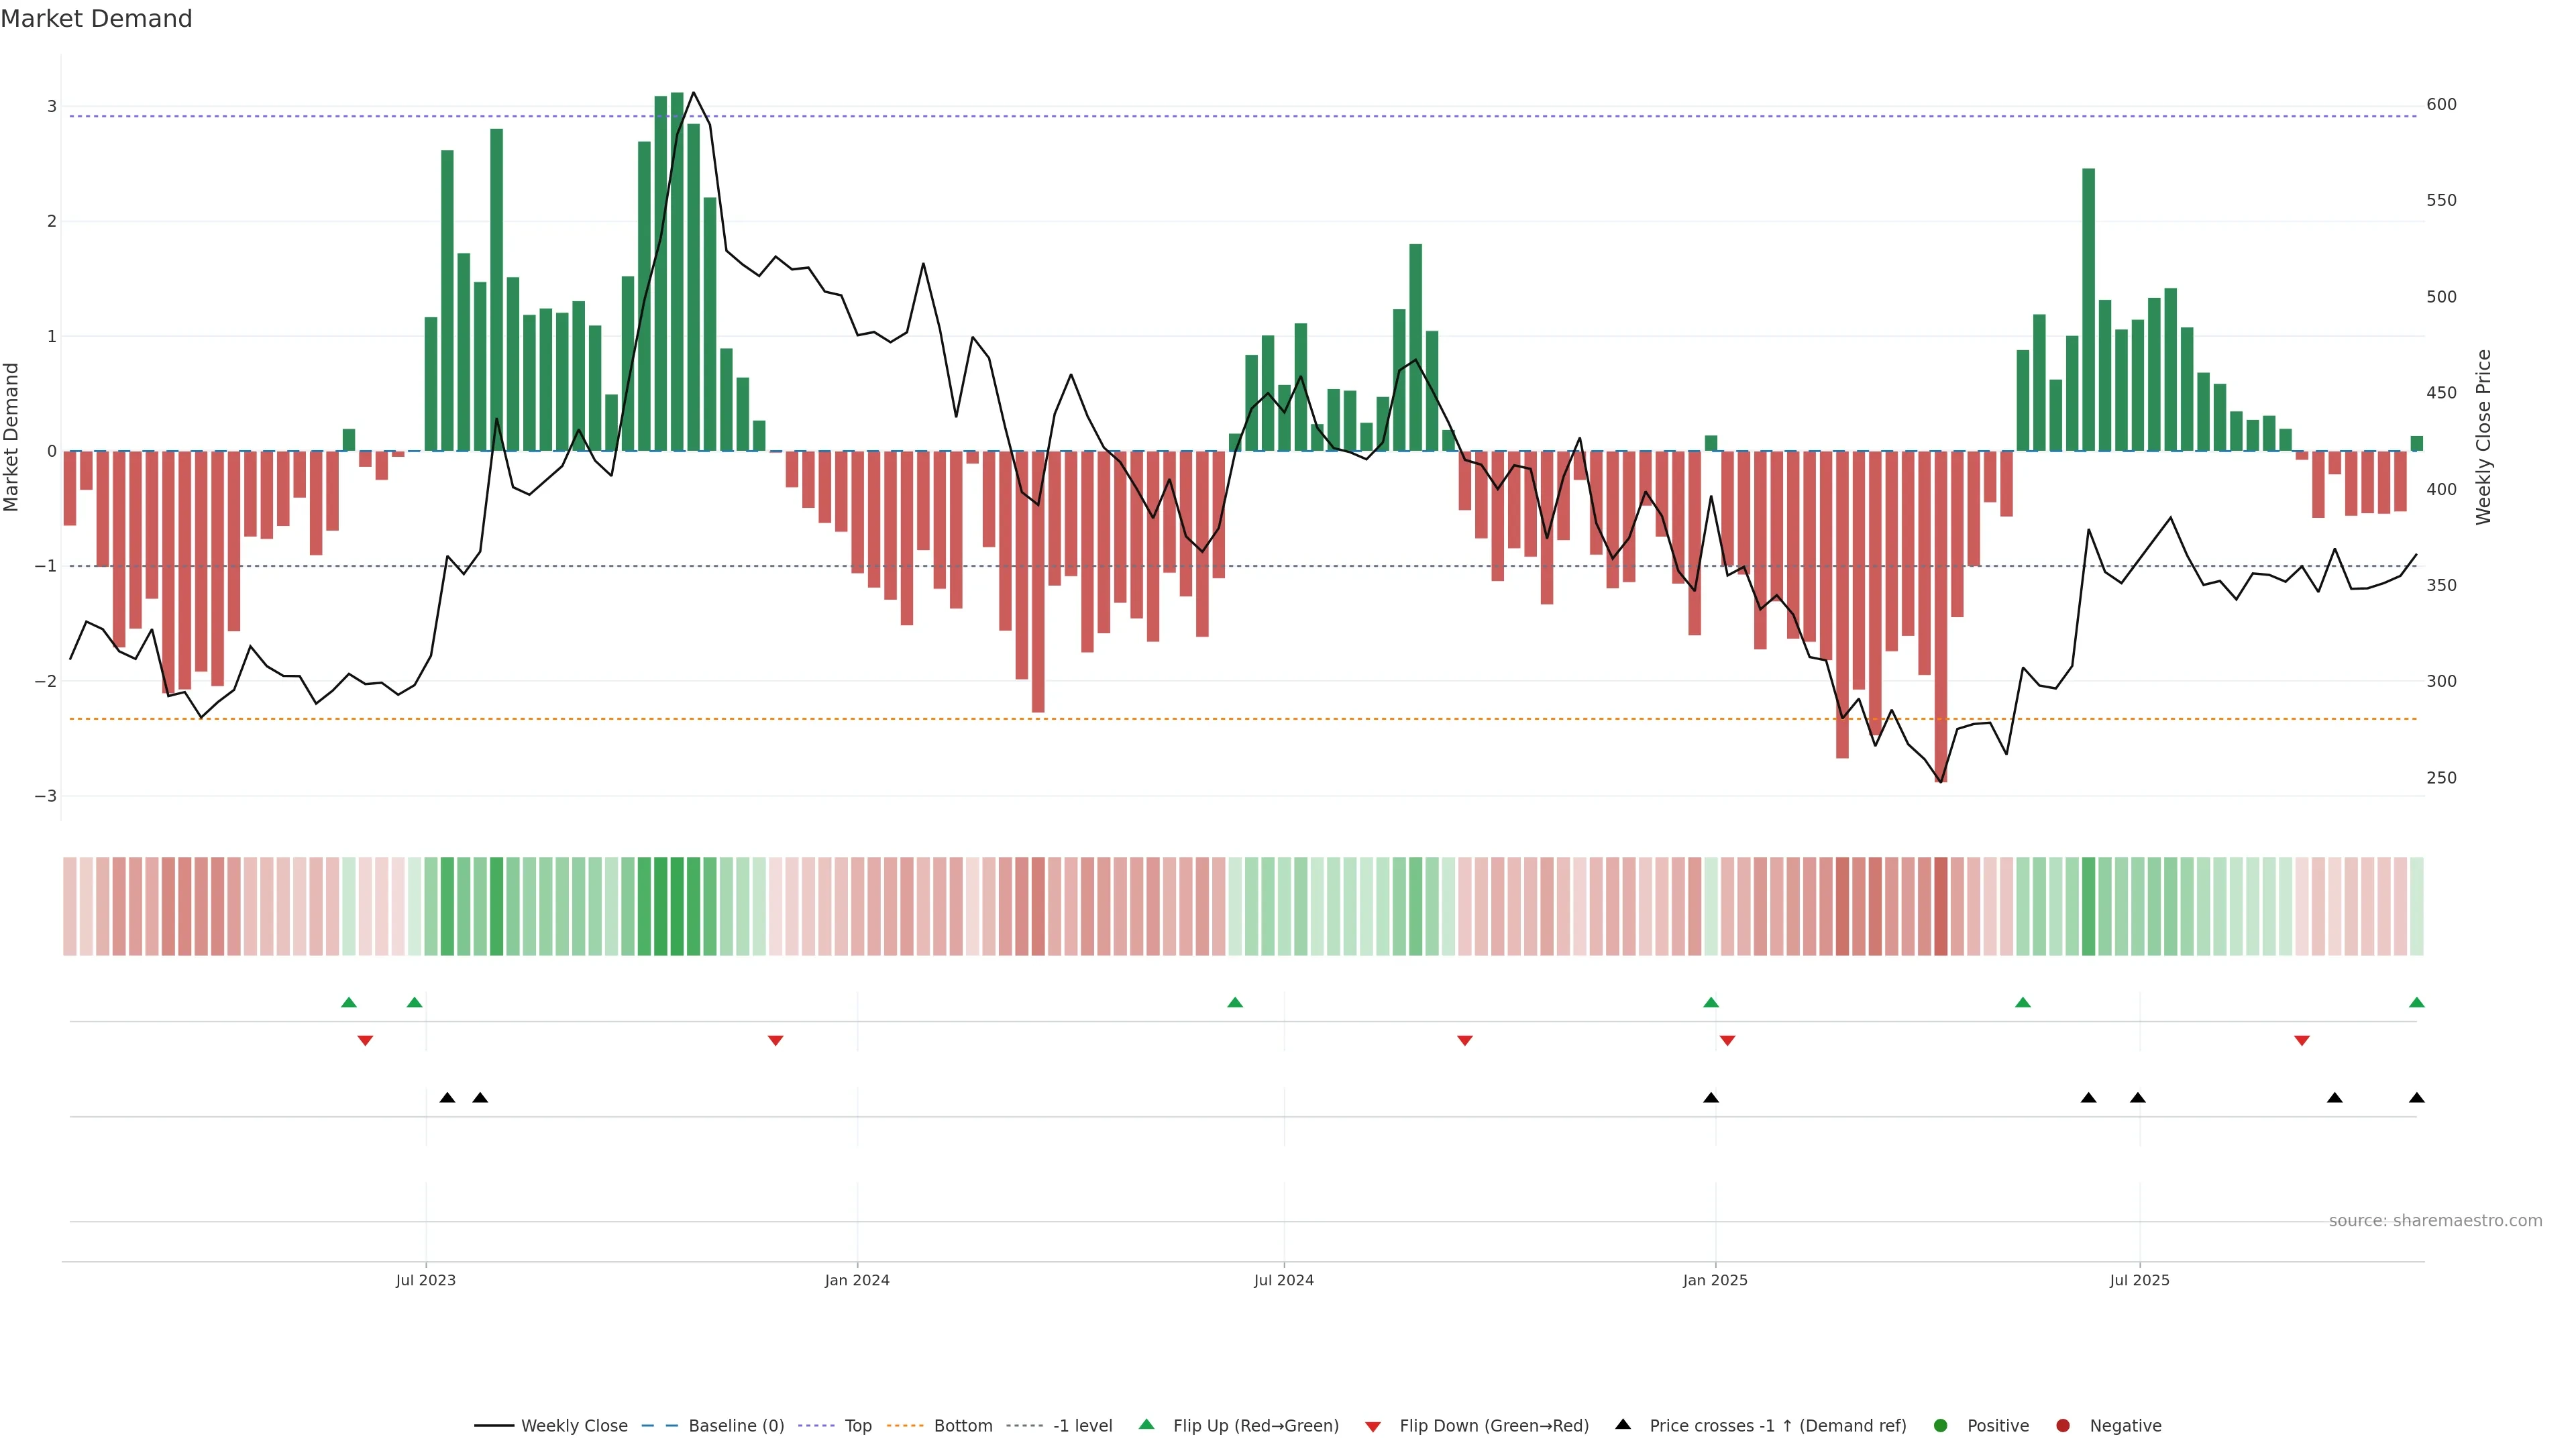The height and width of the screenshot is (1449, 2576).
Task: Click the red Negative circle legend icon
Action: click(2062, 1425)
